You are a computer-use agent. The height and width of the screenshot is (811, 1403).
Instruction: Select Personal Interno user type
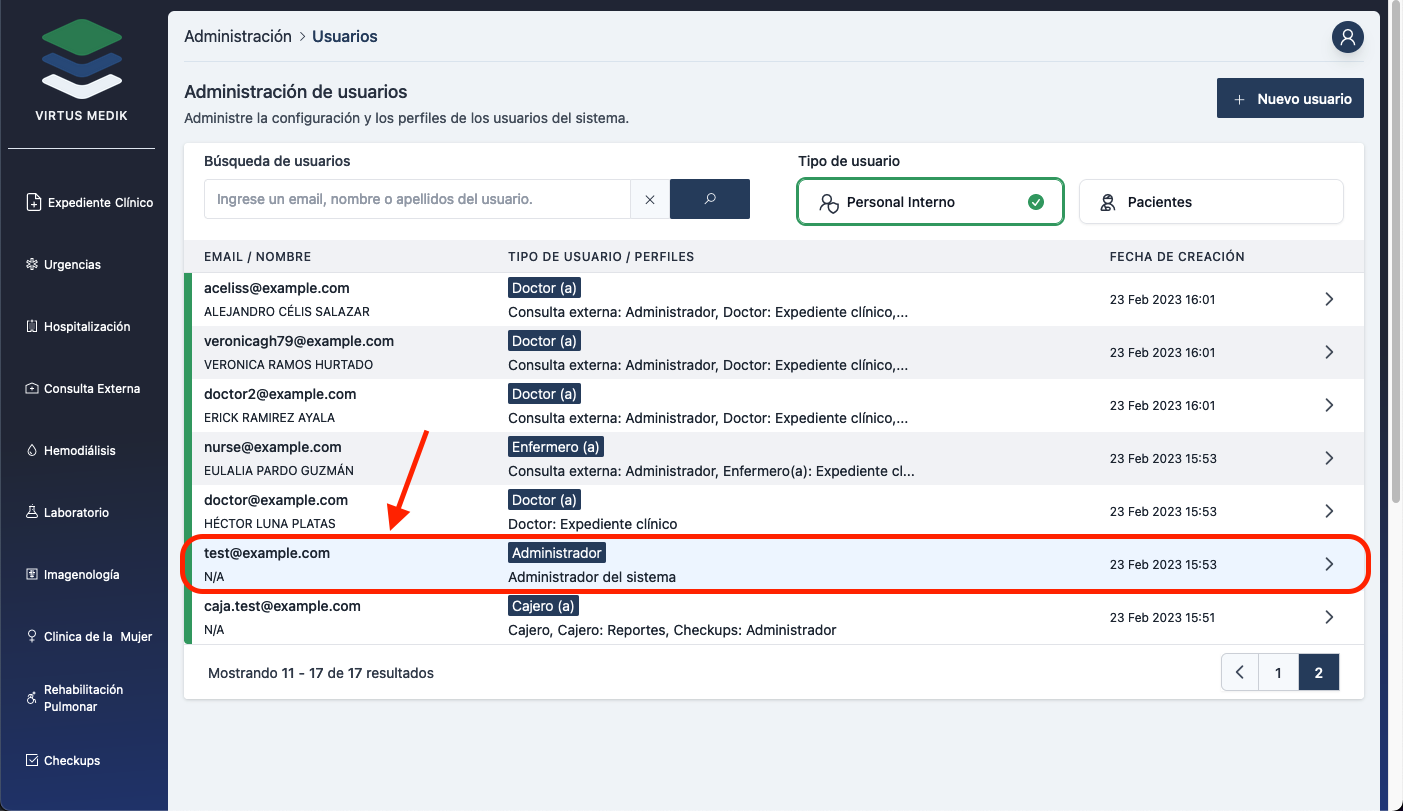coord(929,202)
